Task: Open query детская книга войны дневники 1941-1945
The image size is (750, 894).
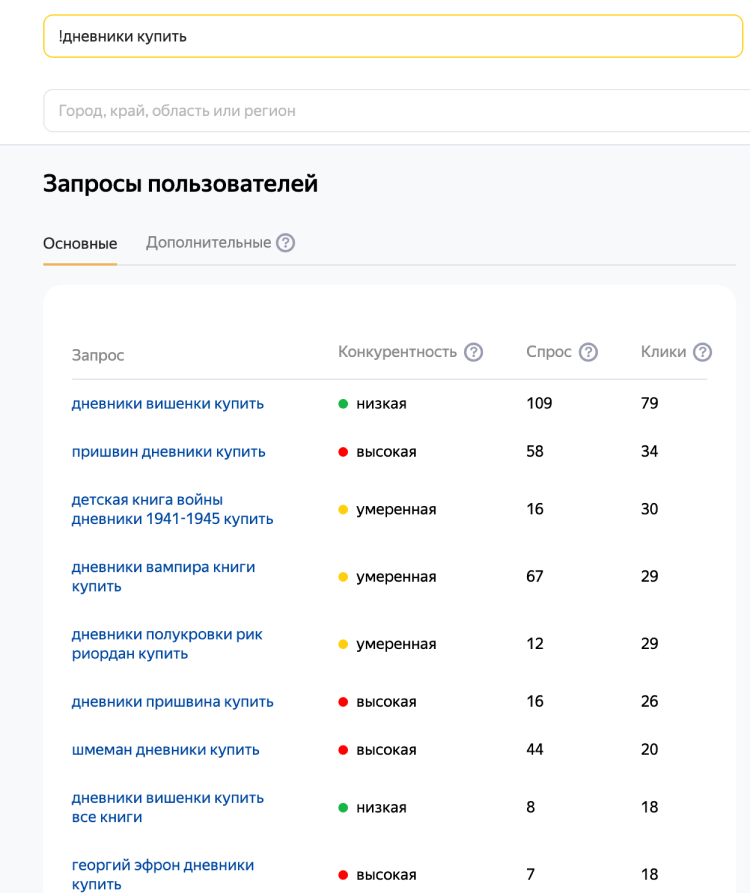Action: point(172,509)
